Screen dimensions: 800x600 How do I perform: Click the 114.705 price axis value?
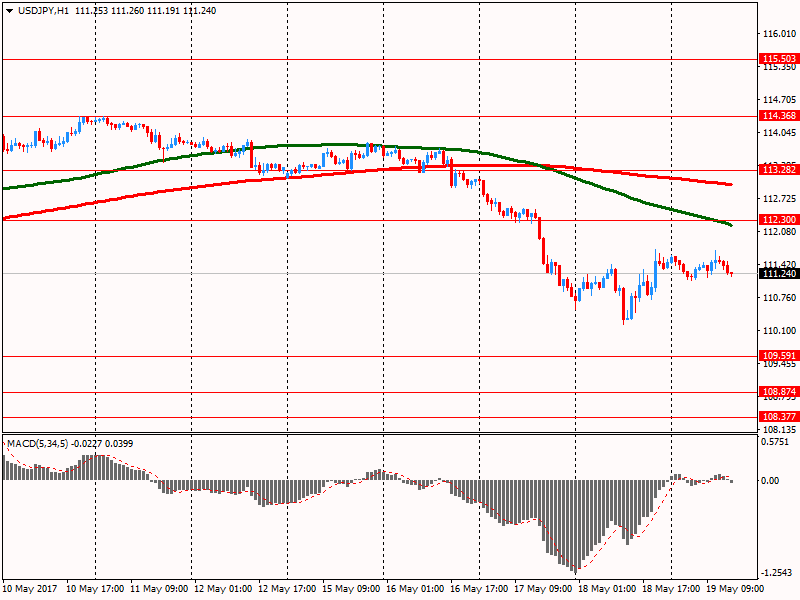click(x=779, y=100)
